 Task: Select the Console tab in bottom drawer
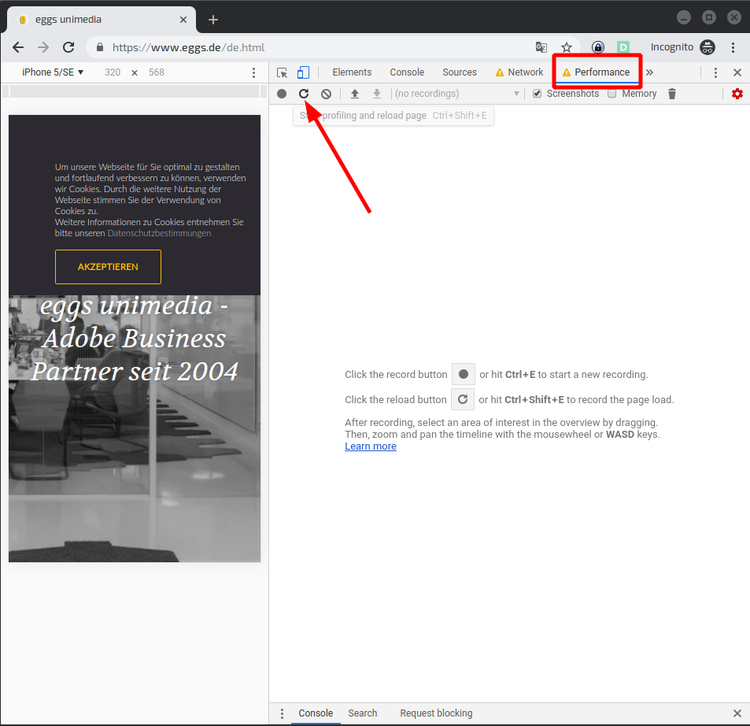tap(315, 713)
